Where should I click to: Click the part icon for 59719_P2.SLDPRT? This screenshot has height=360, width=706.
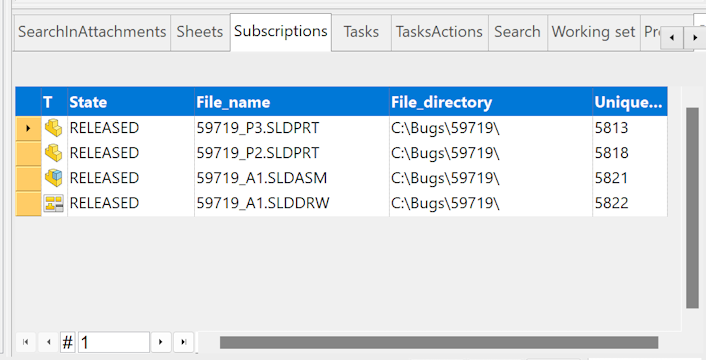[54, 153]
